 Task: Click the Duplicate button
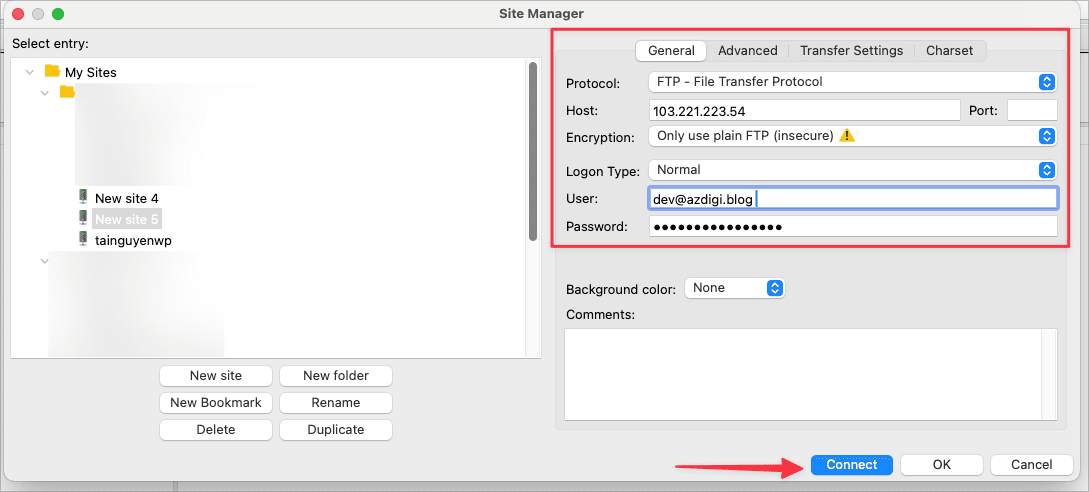tap(335, 430)
